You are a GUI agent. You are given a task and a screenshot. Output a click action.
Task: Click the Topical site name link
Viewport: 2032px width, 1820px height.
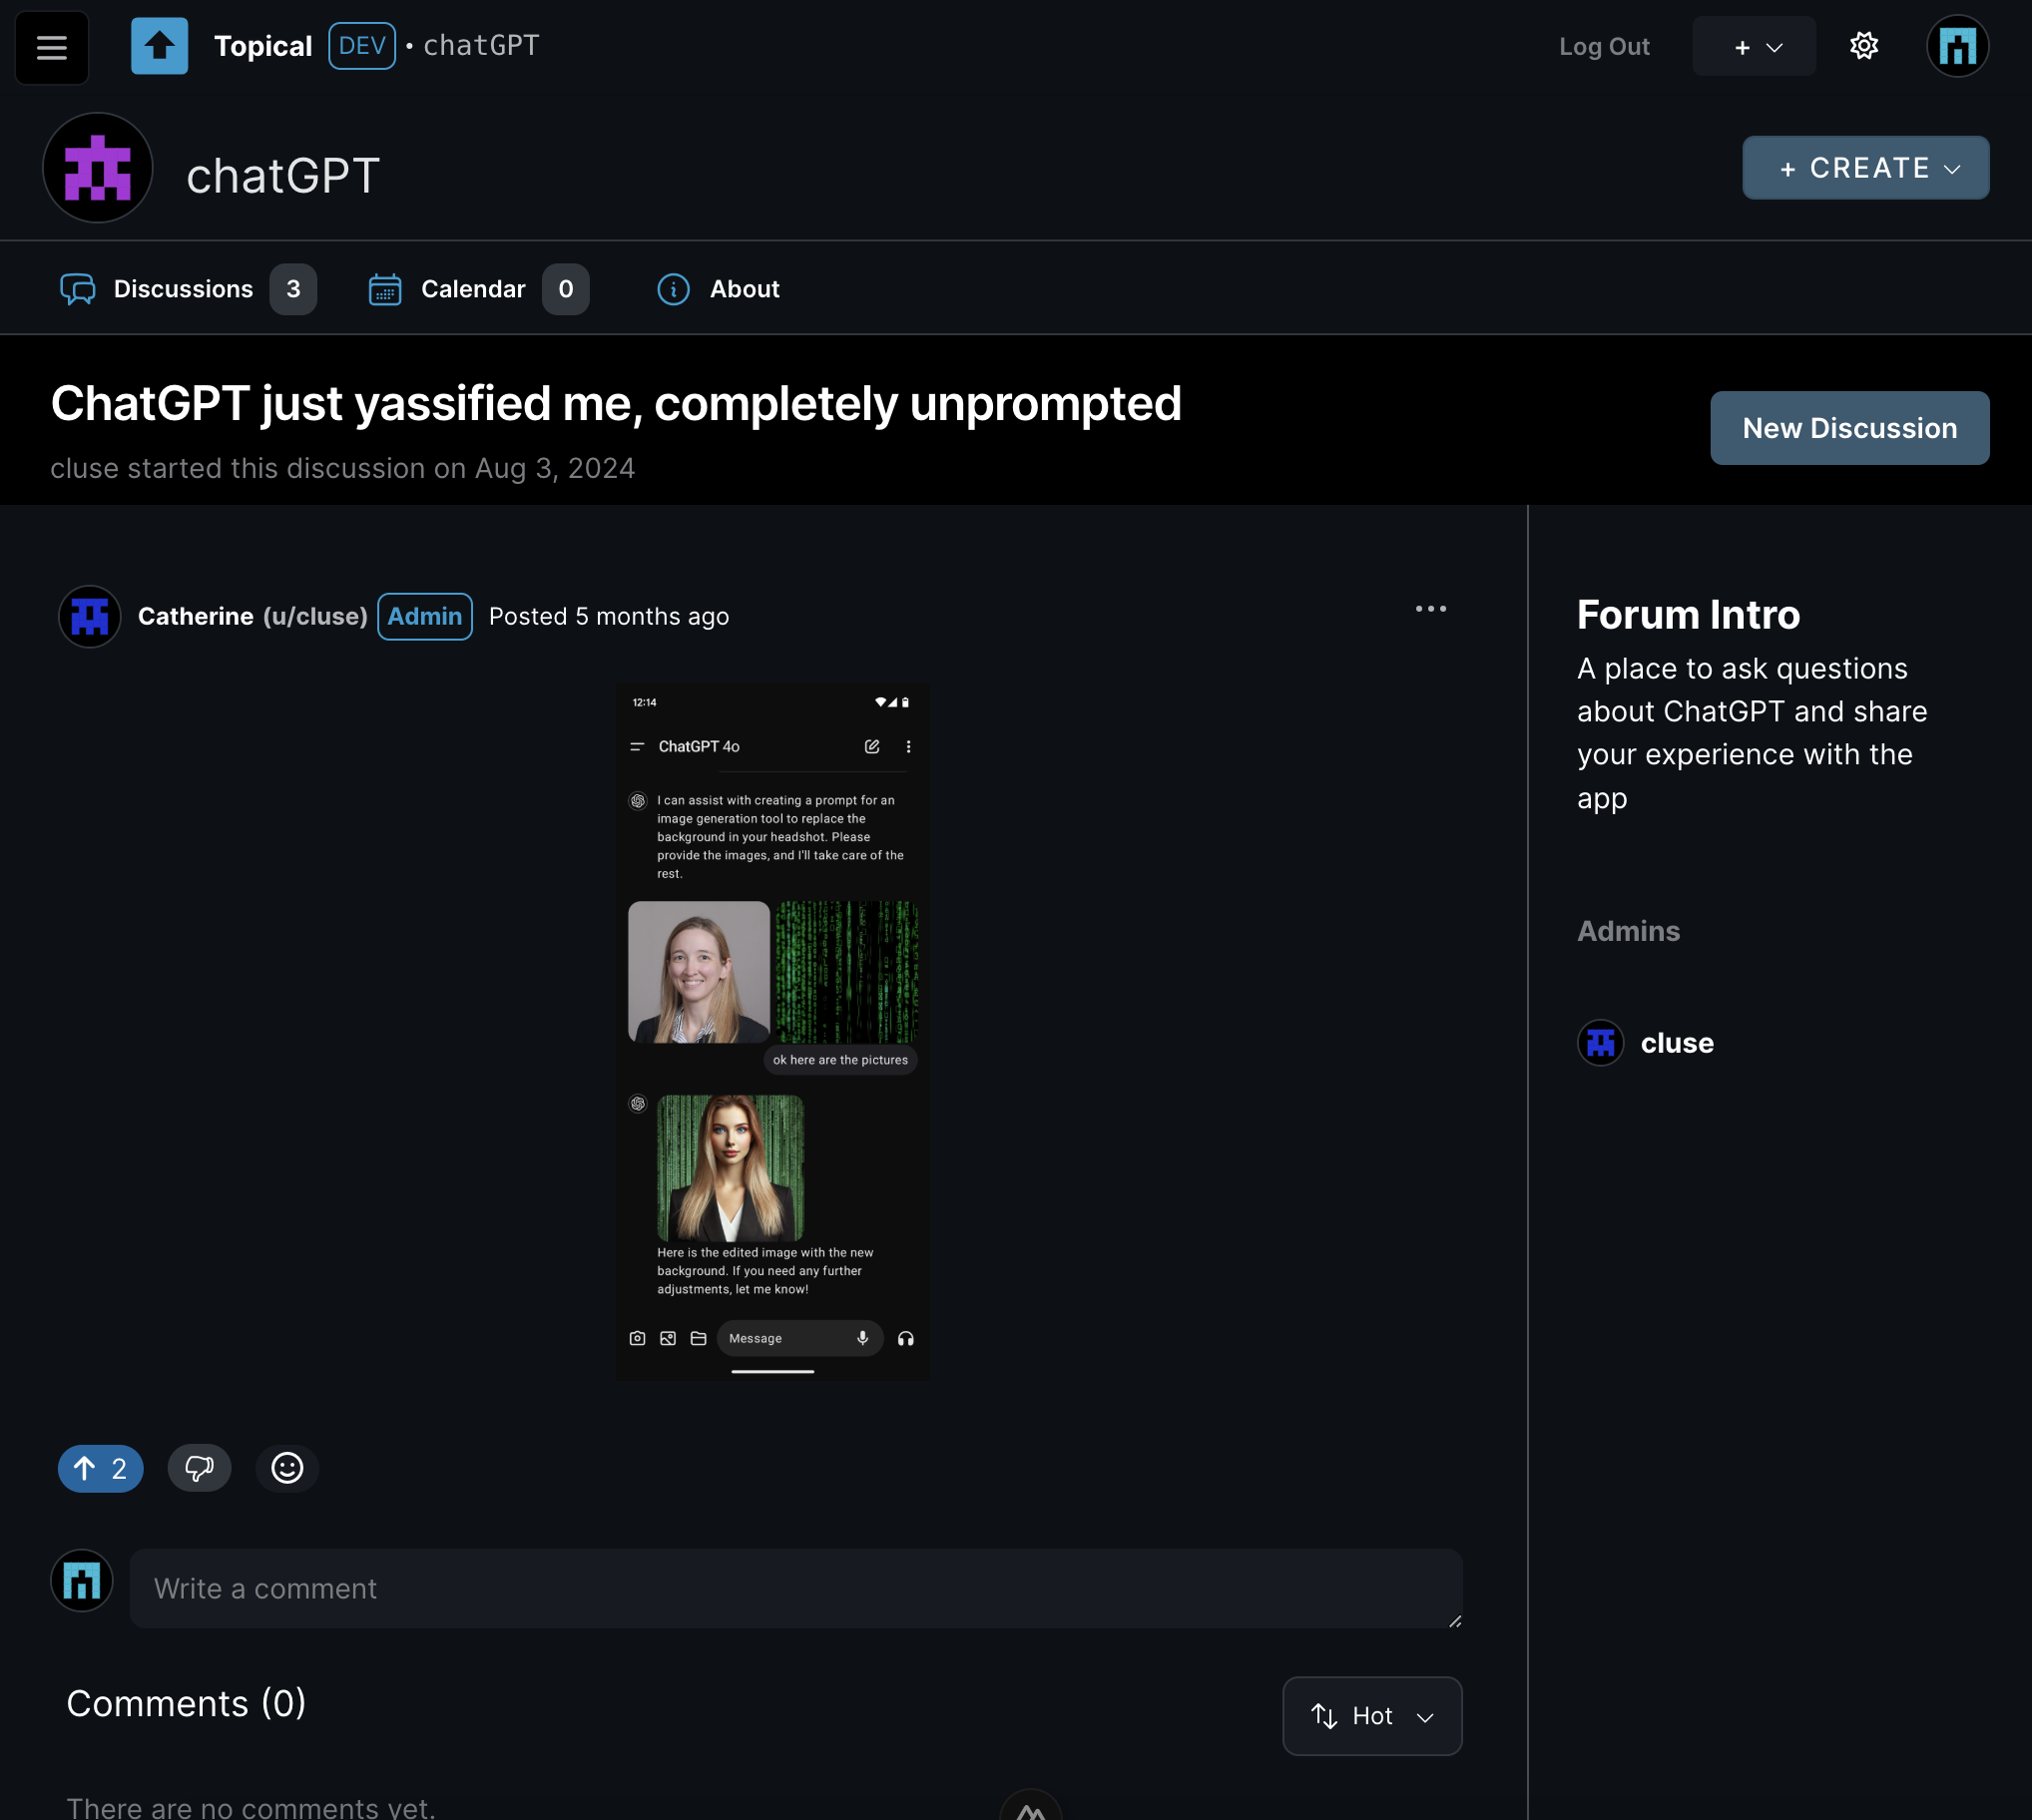263,46
